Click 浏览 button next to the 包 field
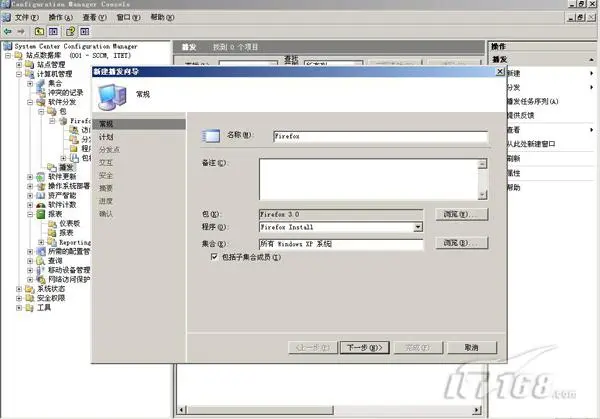The height and width of the screenshot is (419, 600). point(461,214)
